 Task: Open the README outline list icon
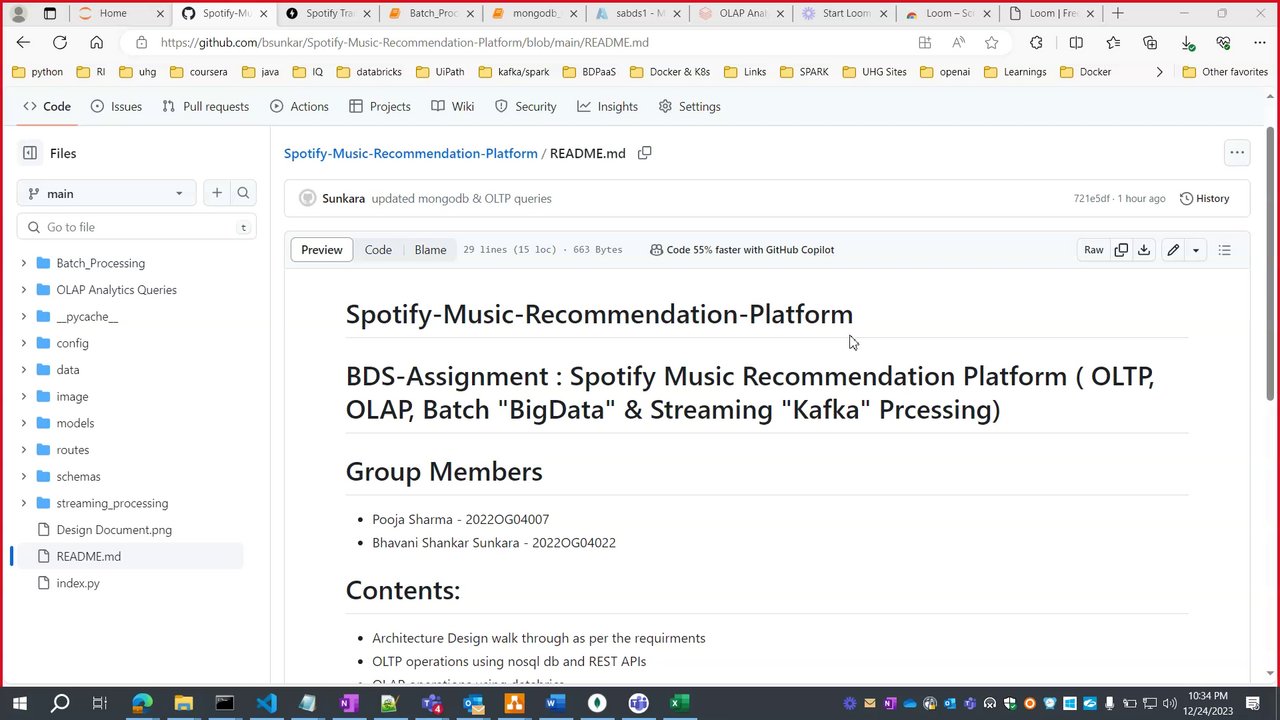click(x=1225, y=250)
